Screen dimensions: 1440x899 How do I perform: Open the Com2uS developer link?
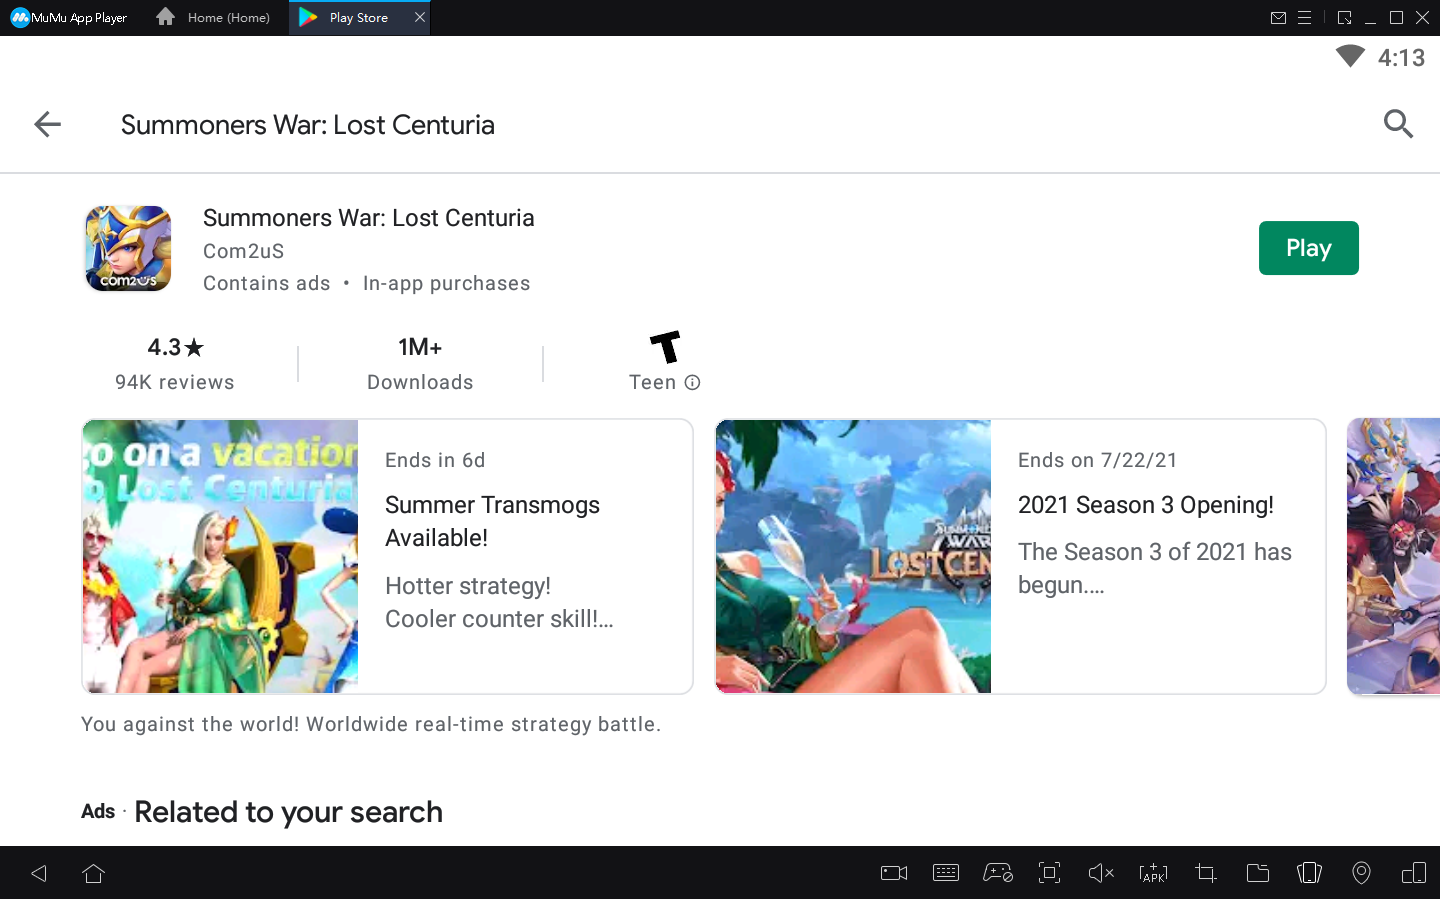pyautogui.click(x=243, y=251)
